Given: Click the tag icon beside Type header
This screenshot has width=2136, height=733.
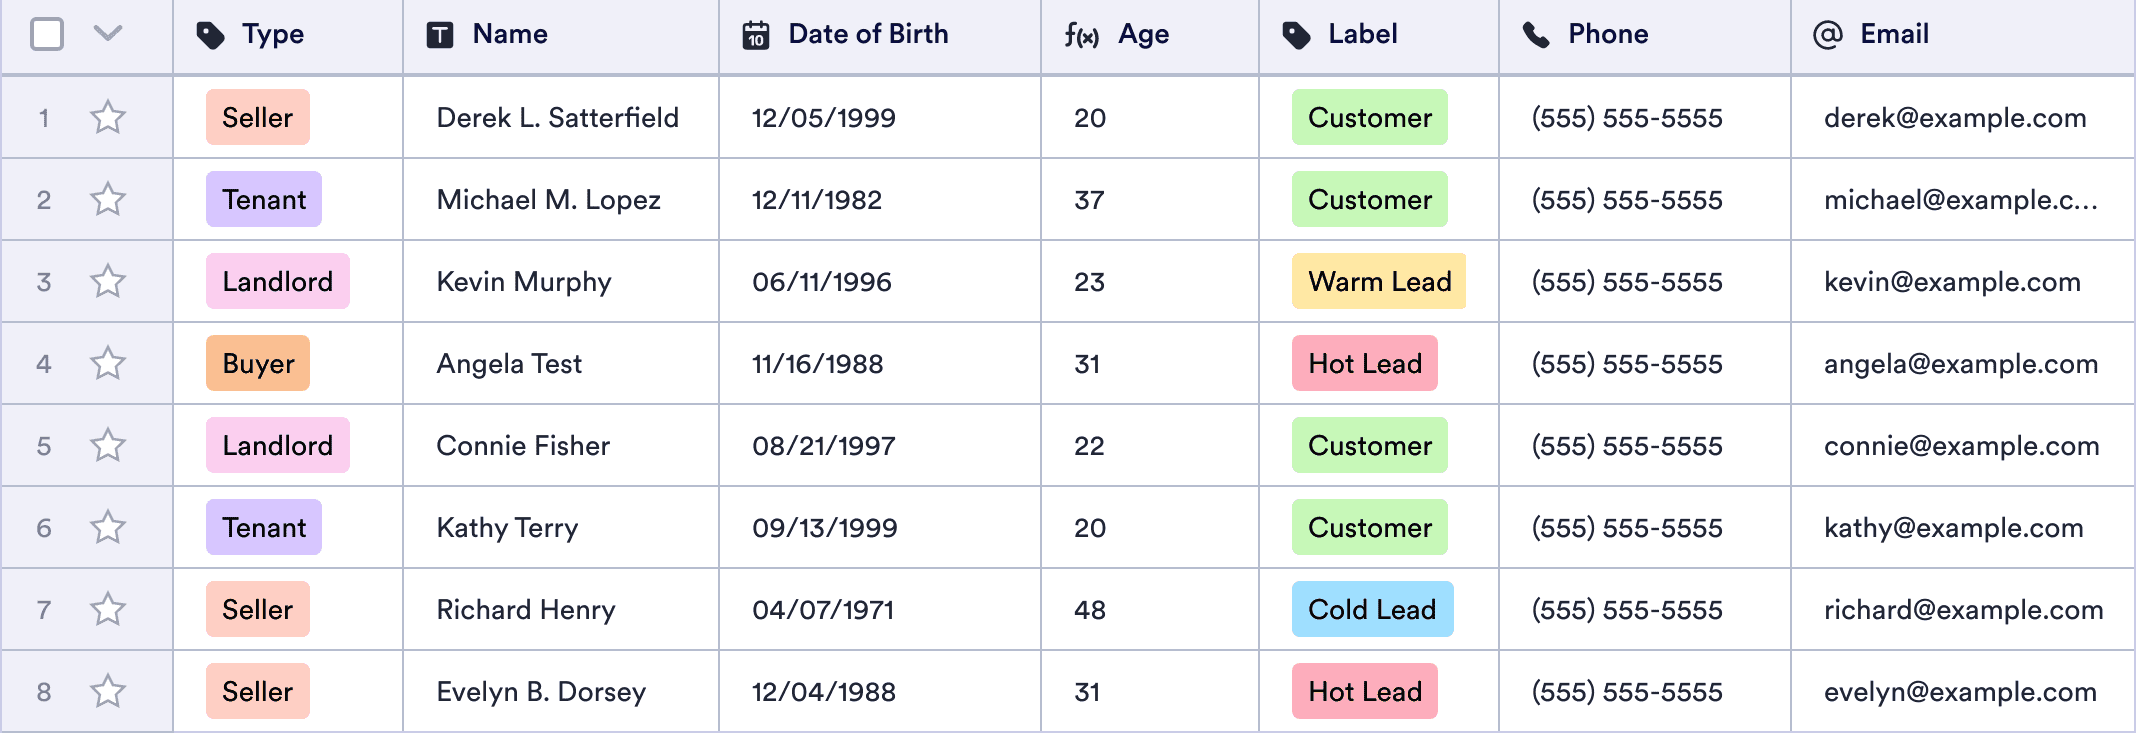Looking at the screenshot, I should click(210, 36).
